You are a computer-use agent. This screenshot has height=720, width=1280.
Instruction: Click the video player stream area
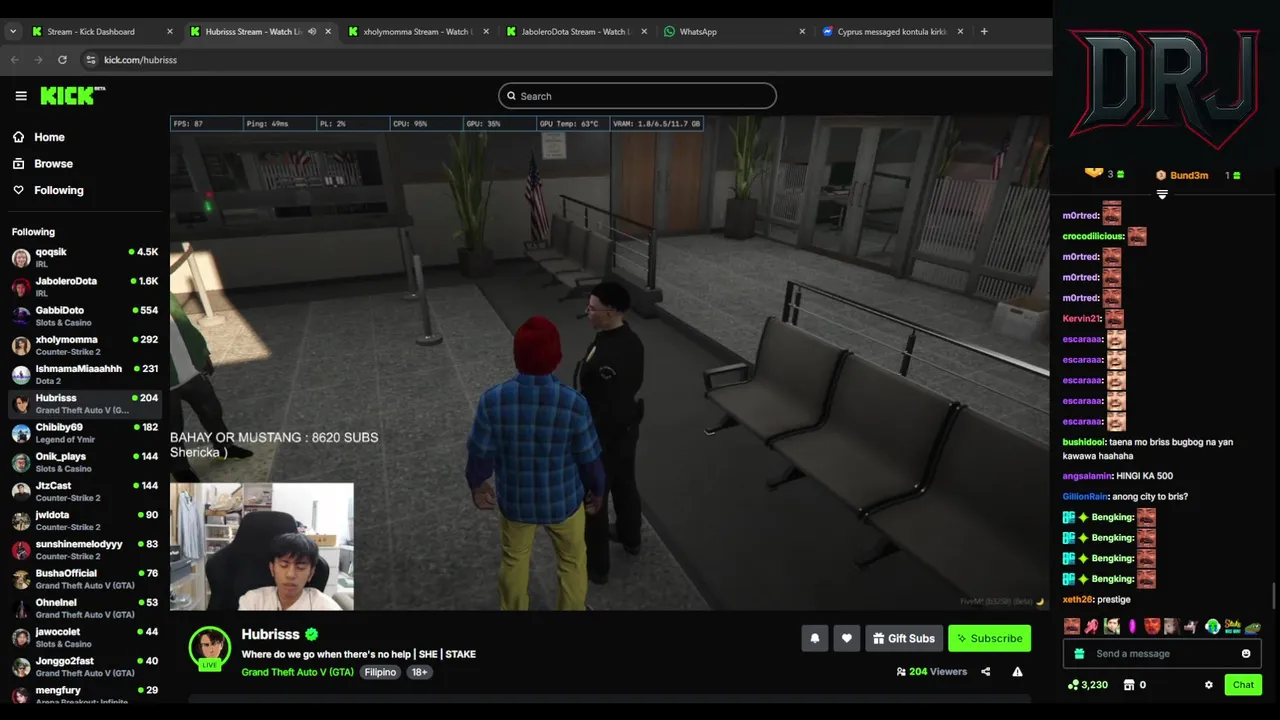click(x=609, y=363)
